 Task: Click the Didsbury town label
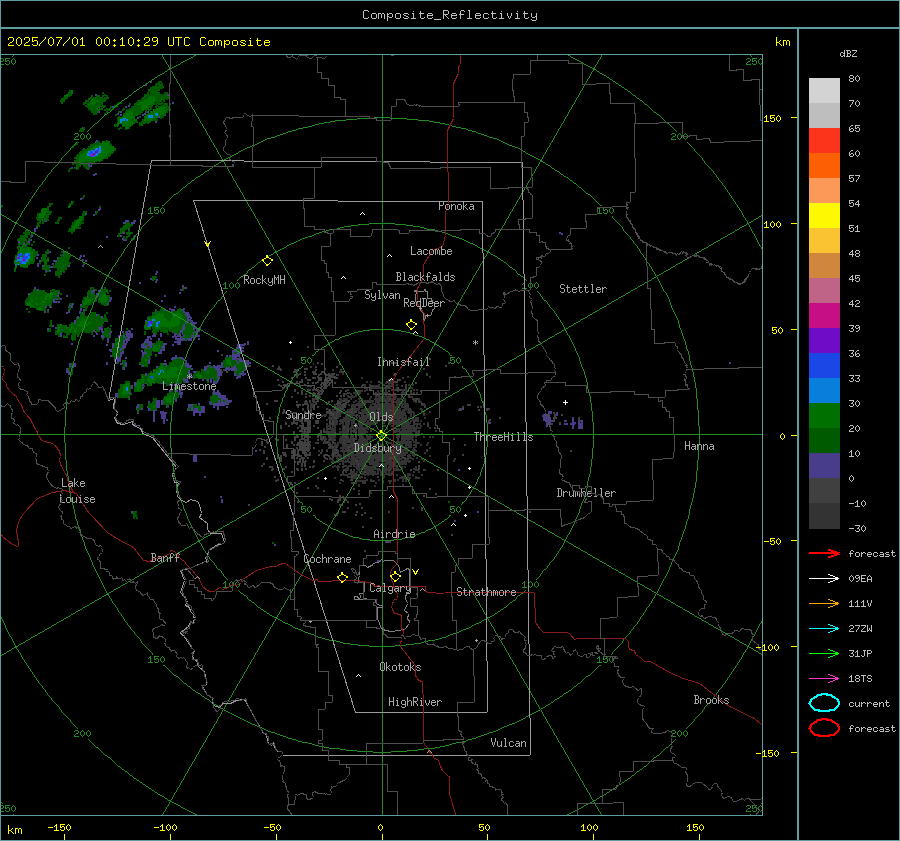377,448
